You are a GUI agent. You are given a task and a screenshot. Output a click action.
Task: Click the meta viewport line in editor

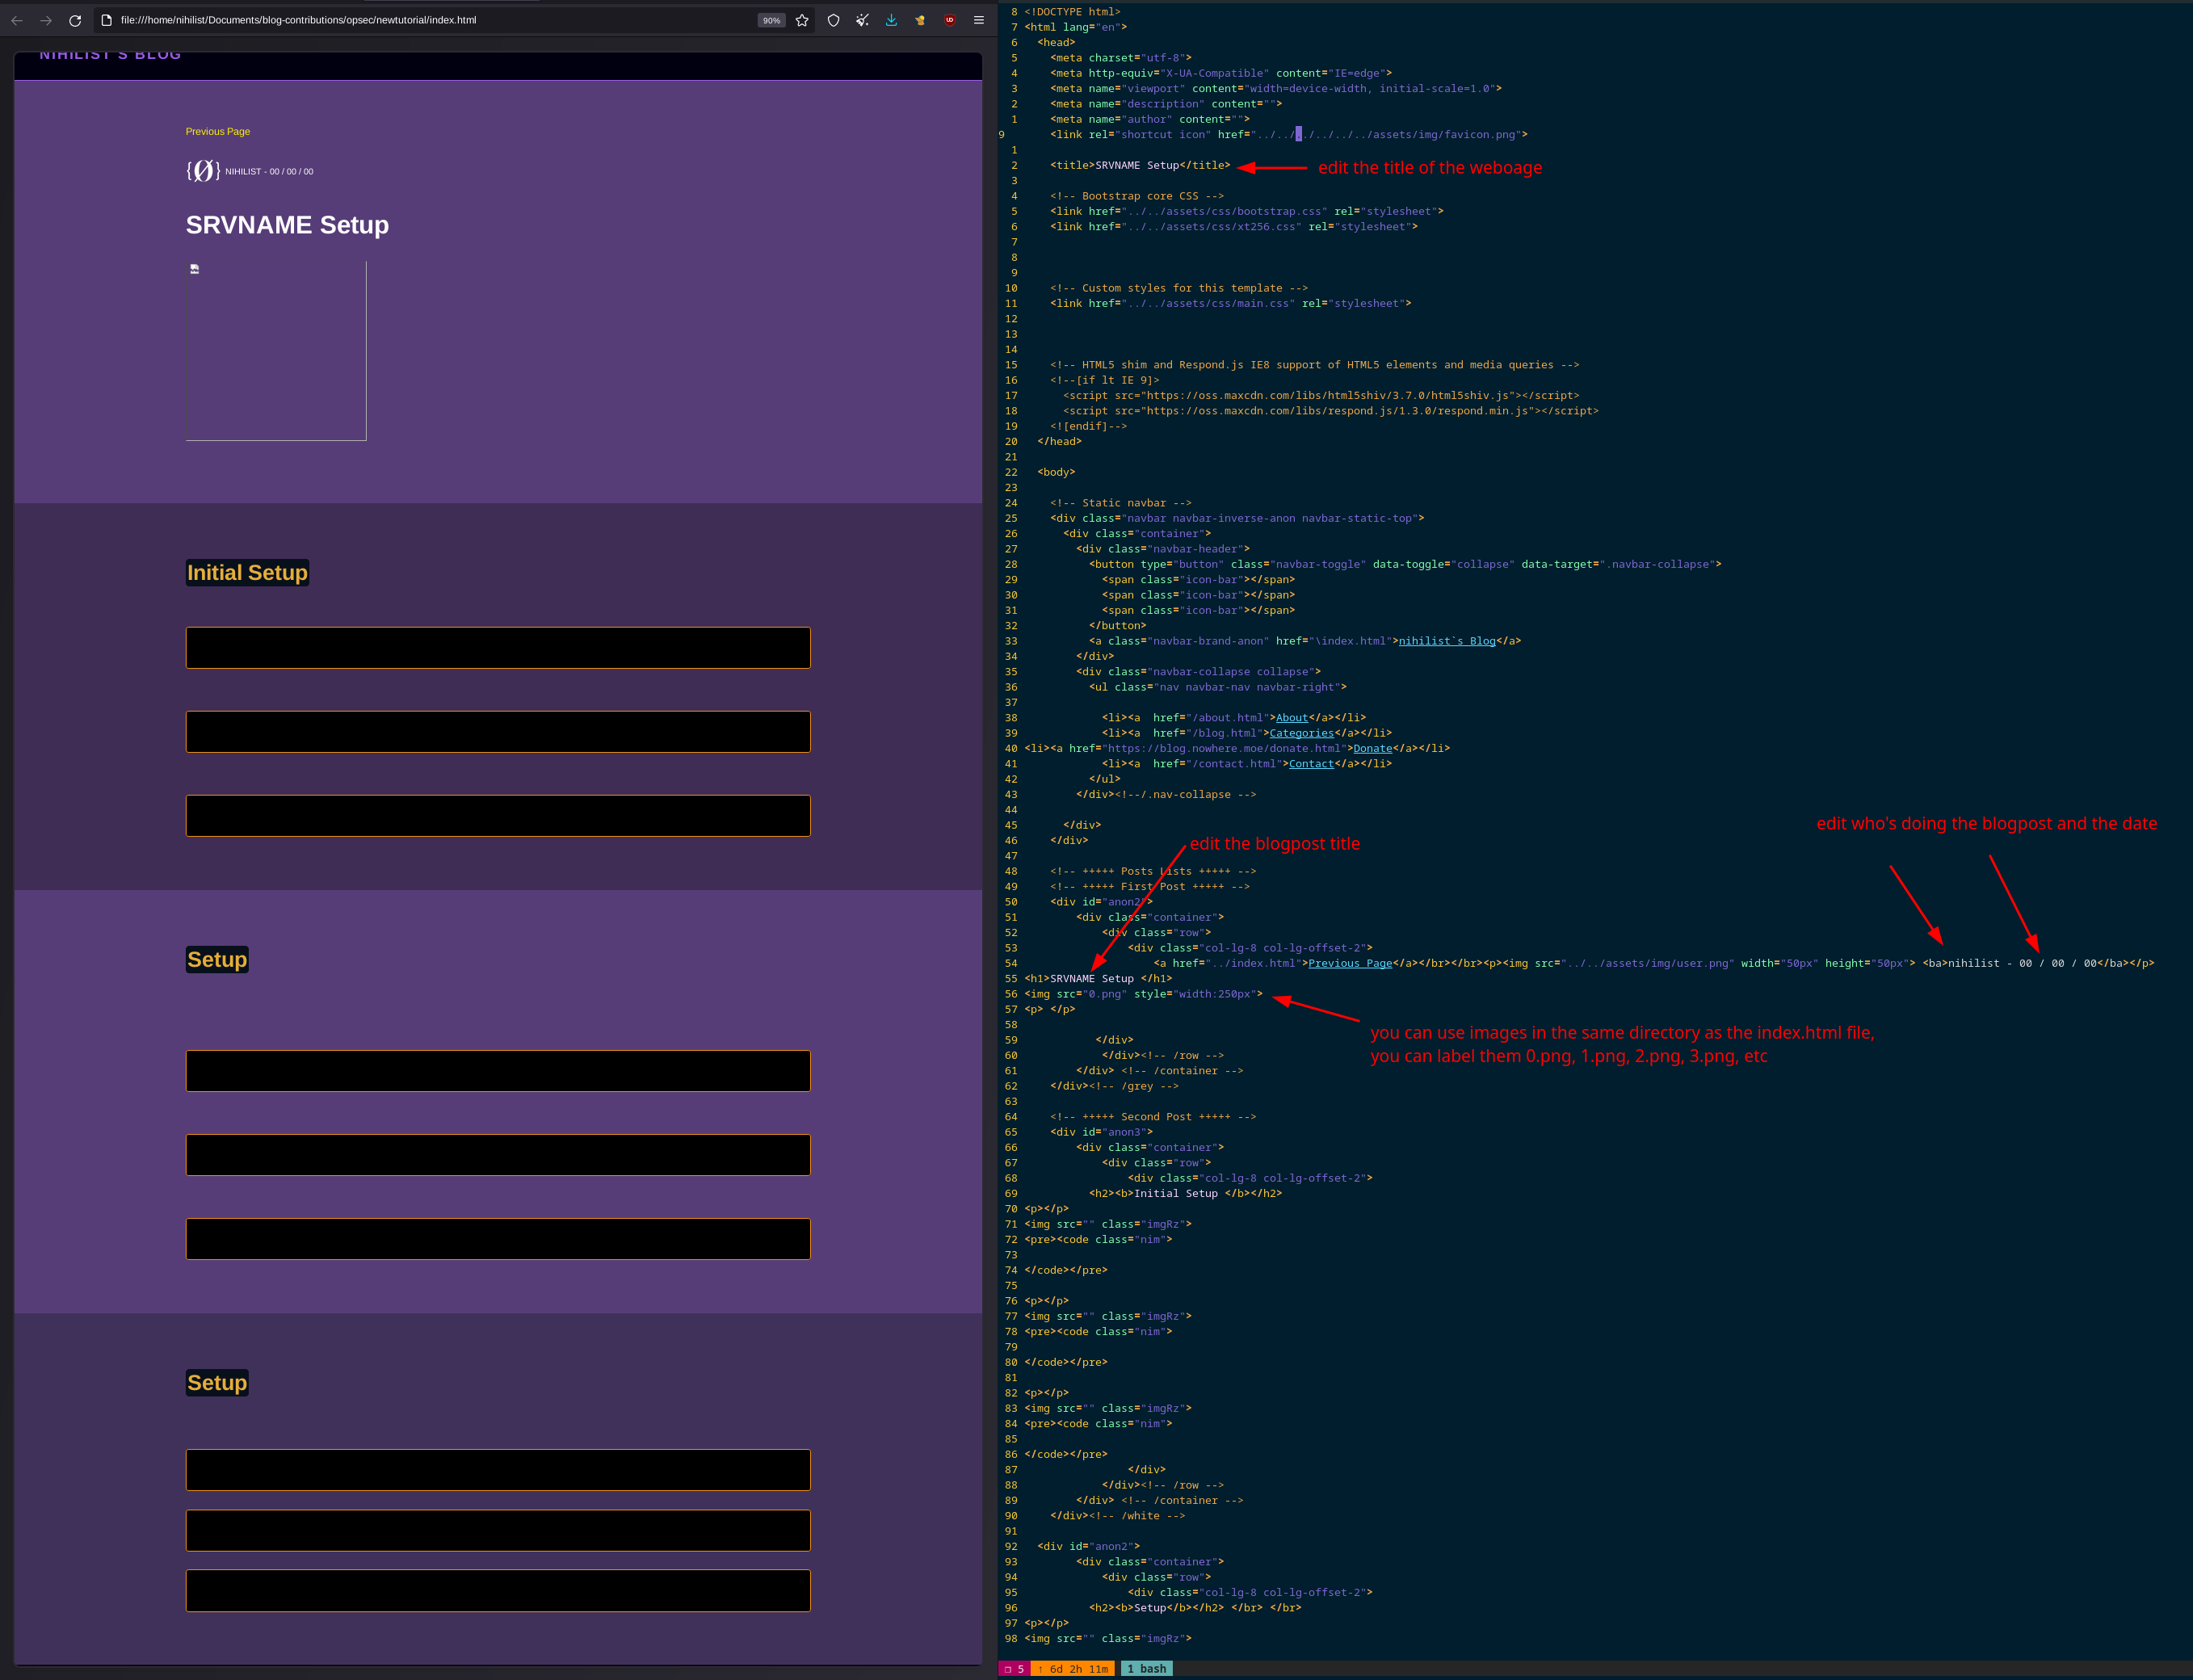click(x=1276, y=88)
